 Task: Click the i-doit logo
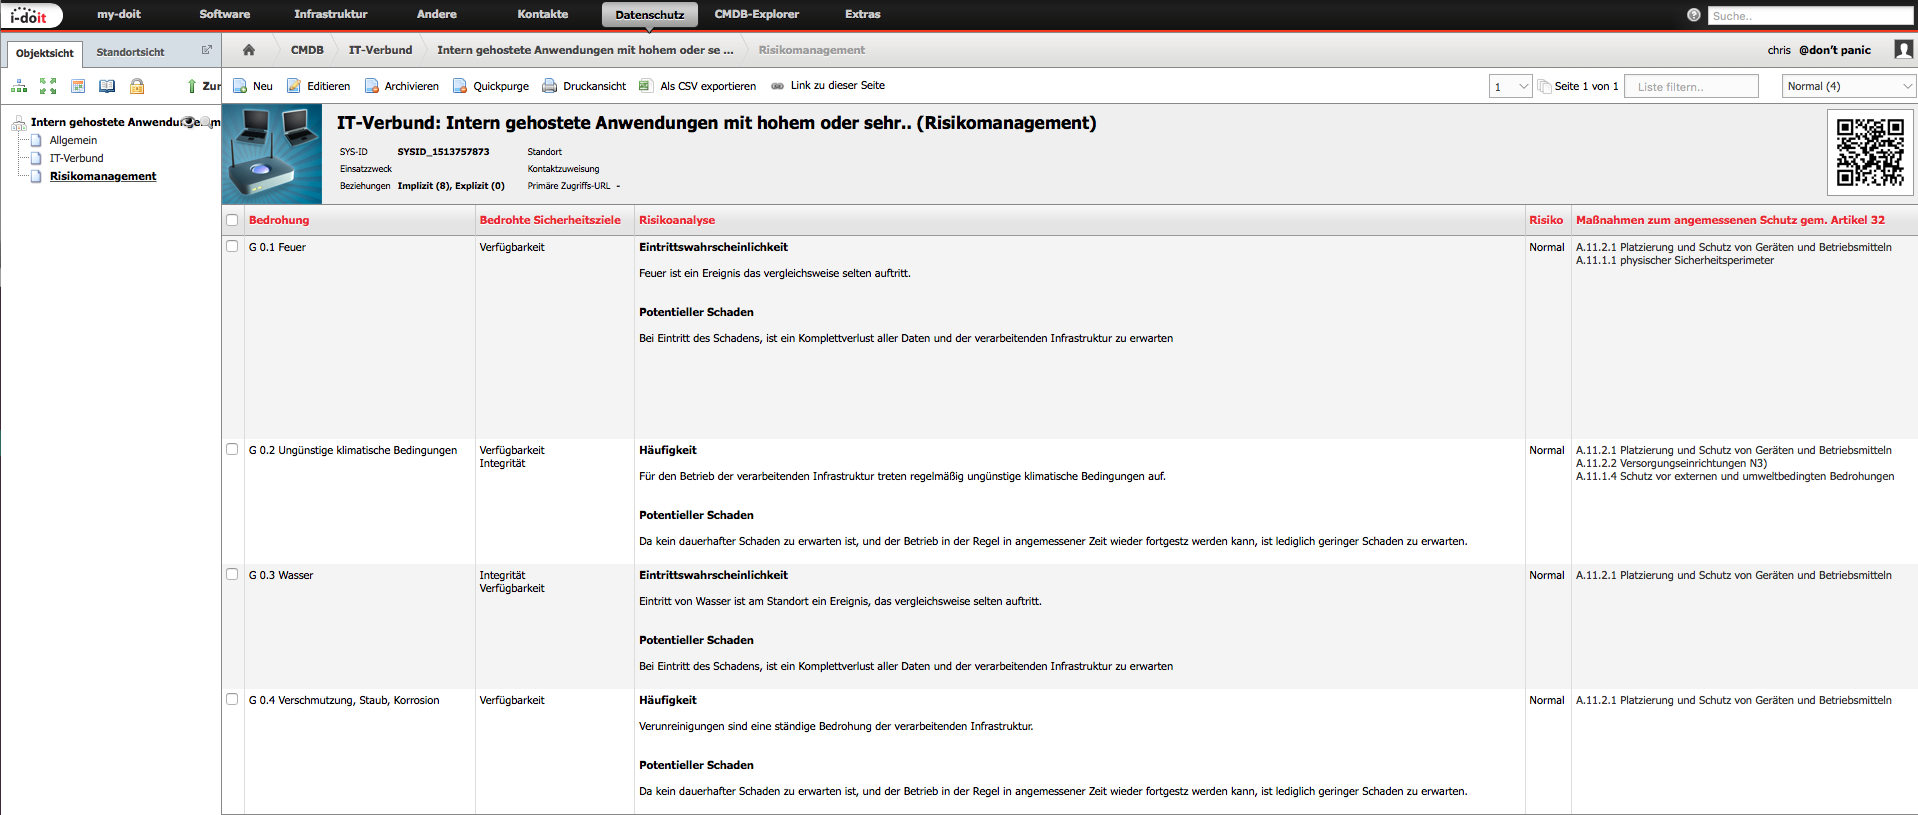[31, 15]
